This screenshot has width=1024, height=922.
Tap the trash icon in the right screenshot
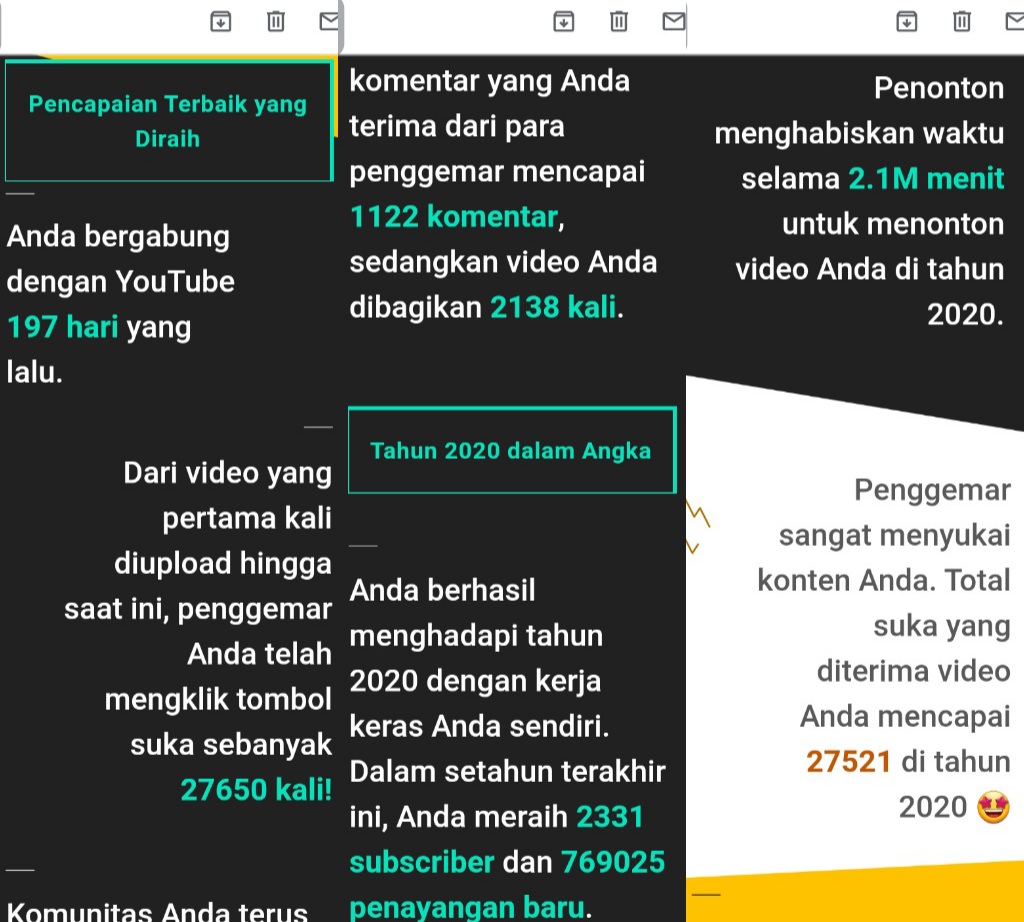click(962, 22)
